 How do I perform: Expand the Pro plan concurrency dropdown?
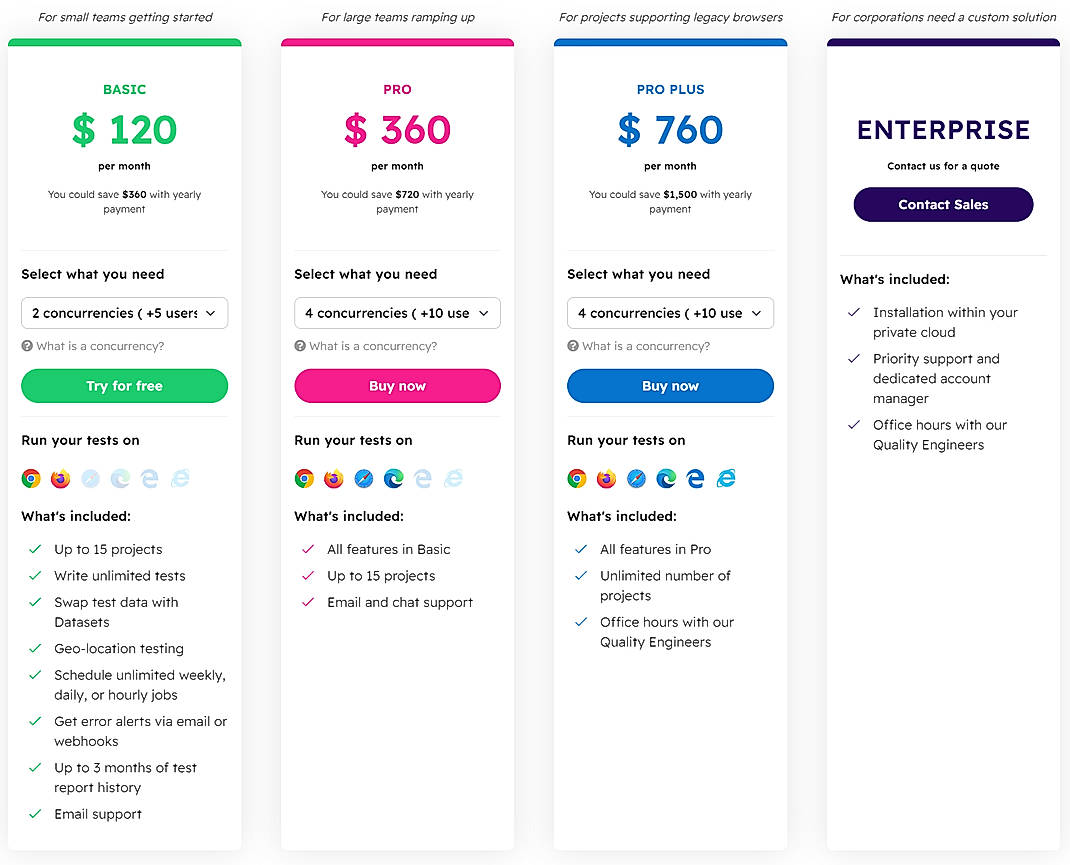coord(397,313)
